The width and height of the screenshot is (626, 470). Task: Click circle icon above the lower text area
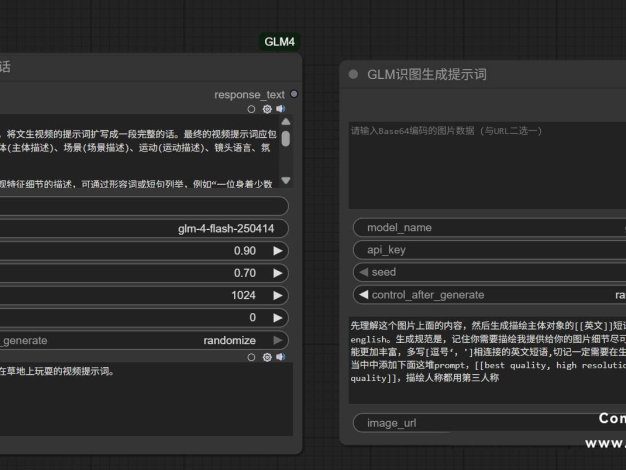pyautogui.click(x=251, y=357)
